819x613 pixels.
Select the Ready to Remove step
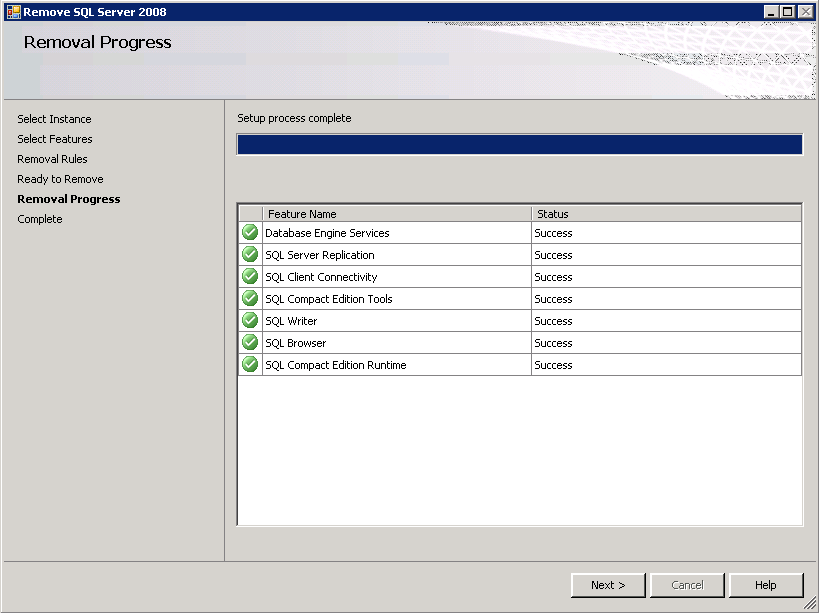click(61, 179)
